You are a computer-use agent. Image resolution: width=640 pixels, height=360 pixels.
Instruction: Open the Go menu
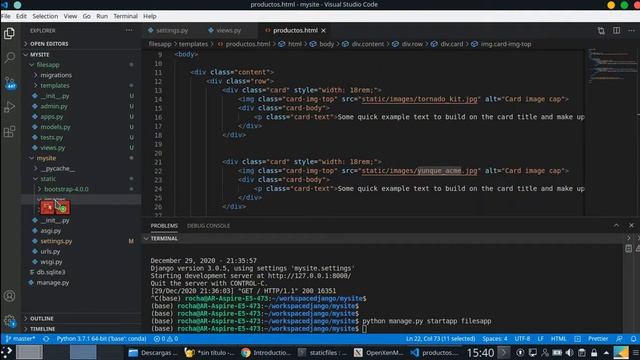pos(87,16)
